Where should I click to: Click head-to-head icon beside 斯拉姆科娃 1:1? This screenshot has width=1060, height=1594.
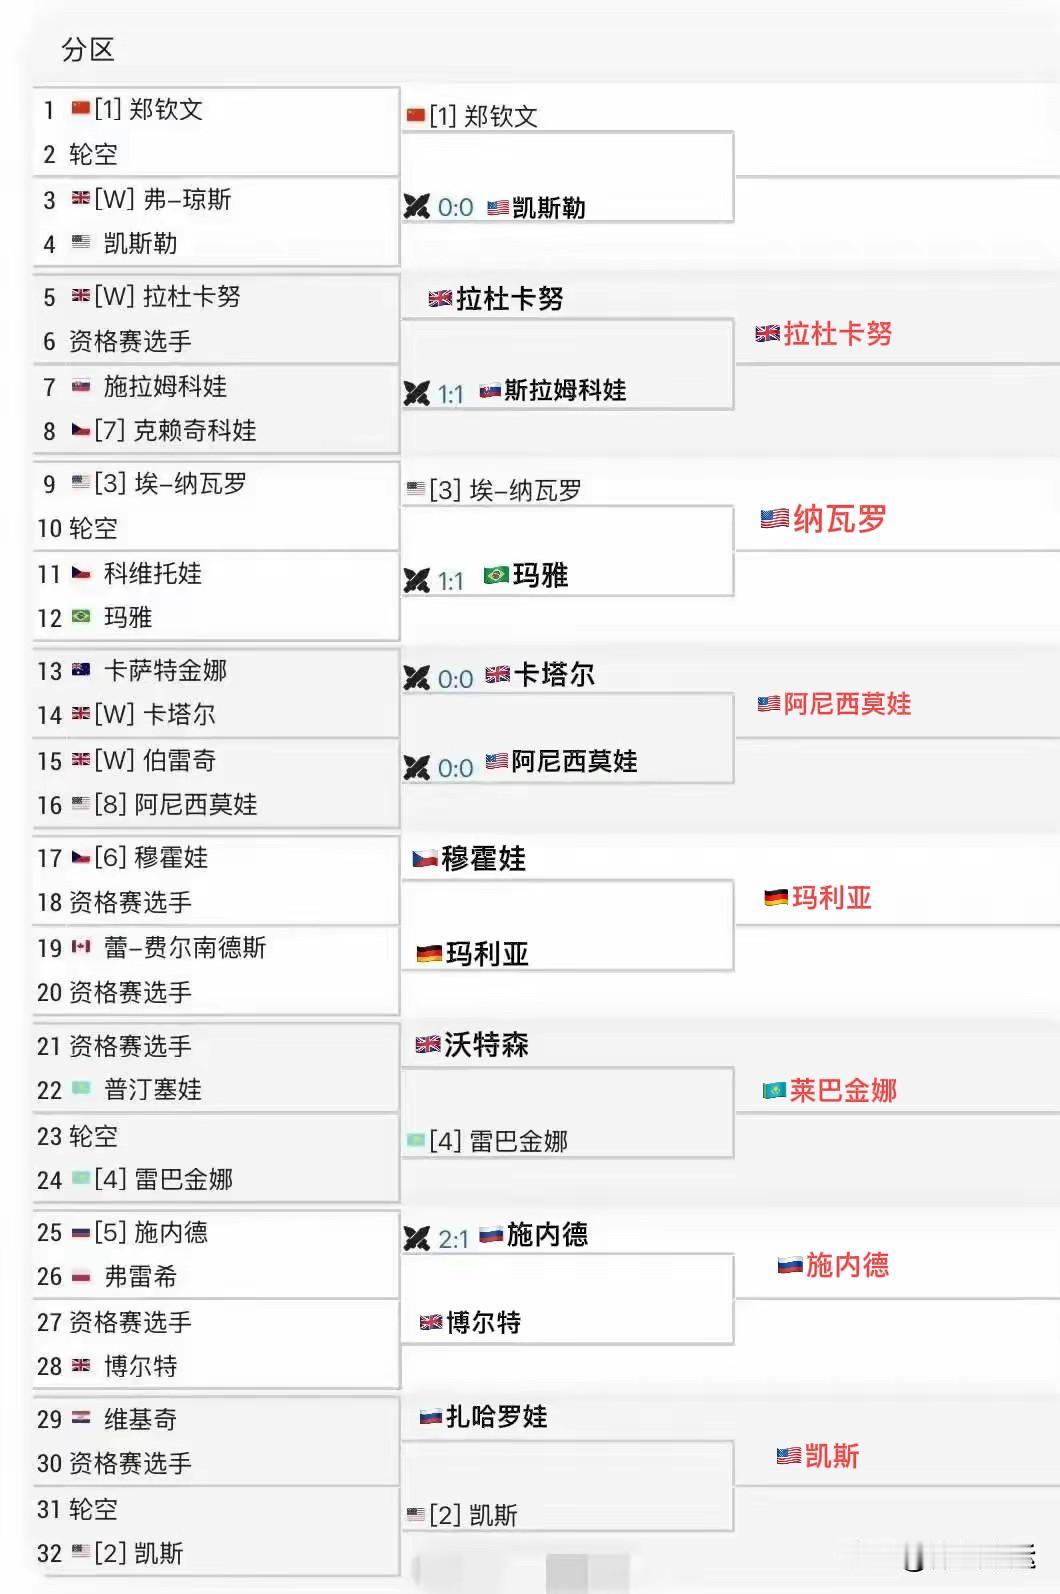pos(416,394)
